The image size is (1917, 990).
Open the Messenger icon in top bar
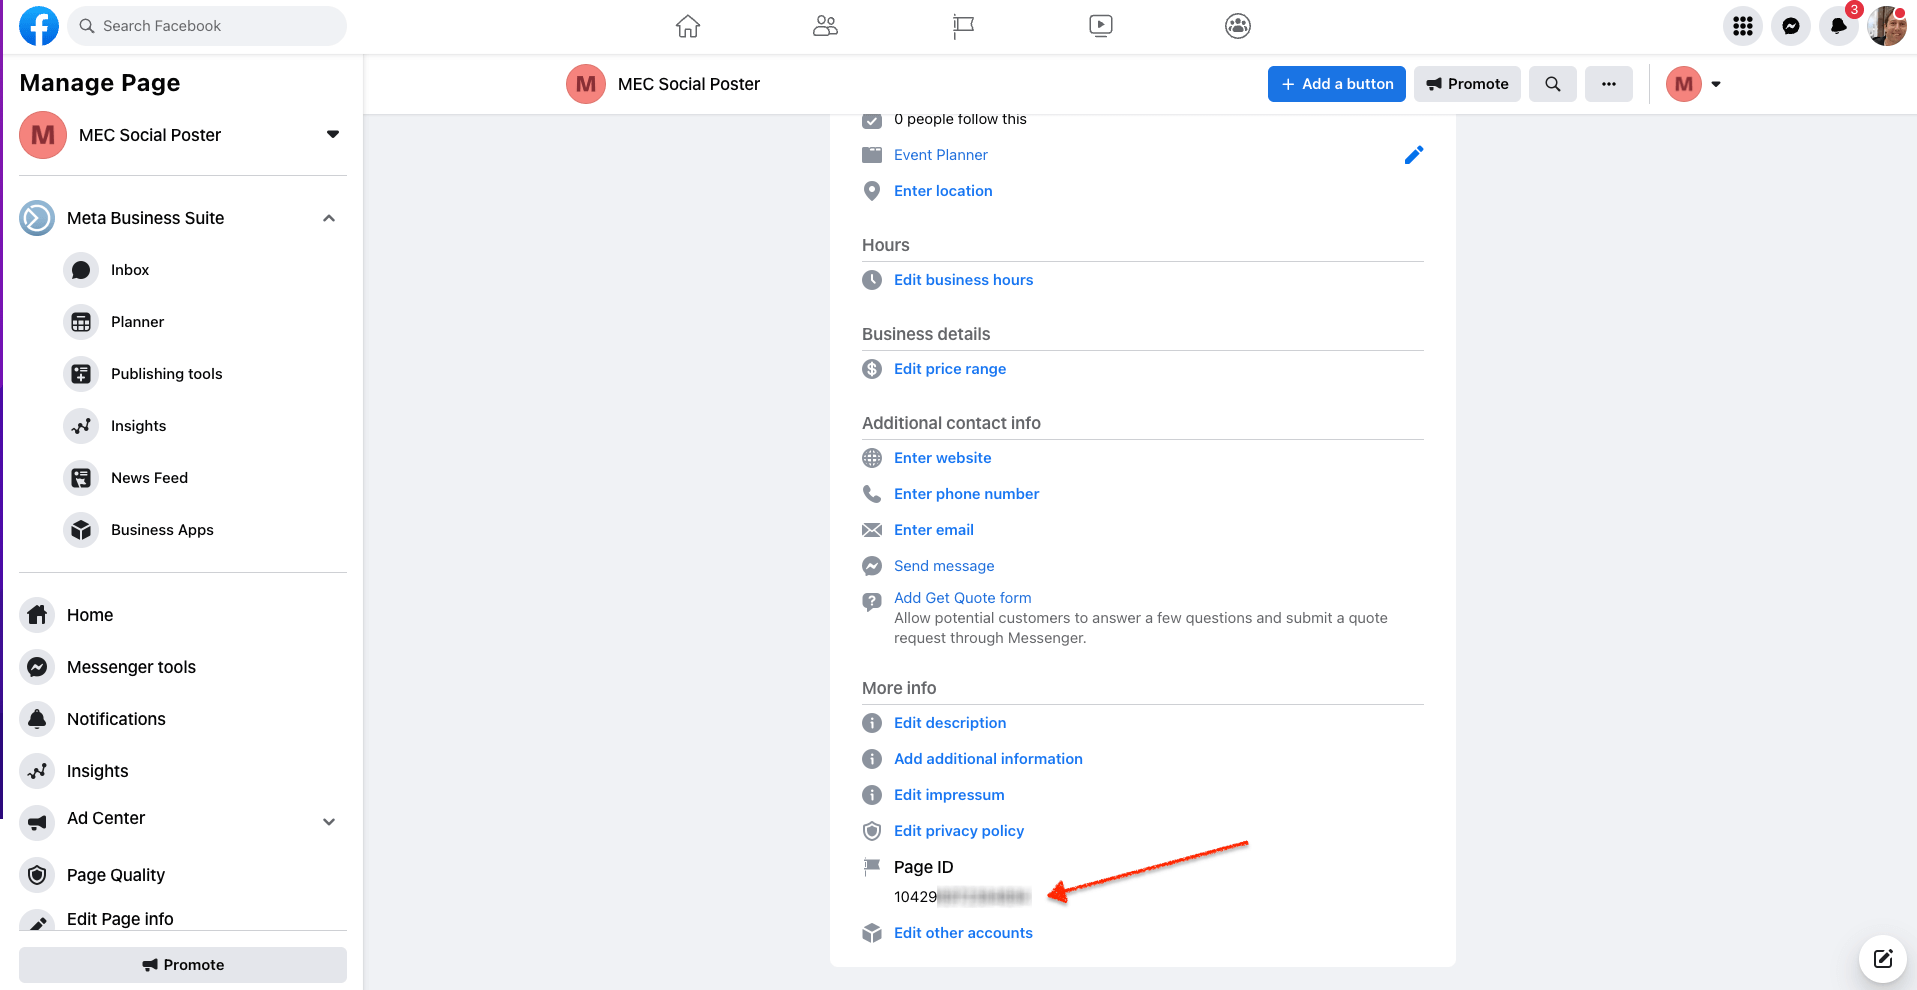coord(1790,26)
